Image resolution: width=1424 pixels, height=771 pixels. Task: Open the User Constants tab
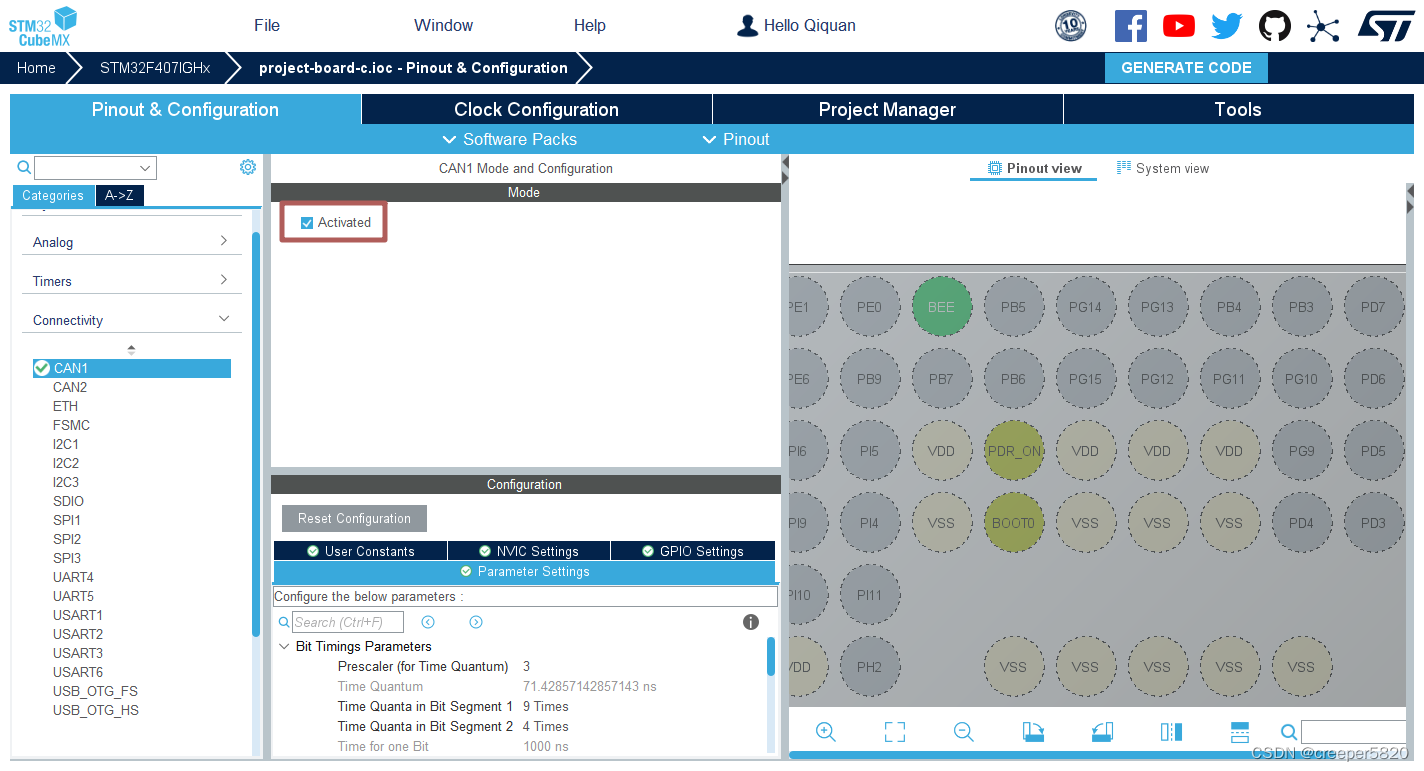point(360,551)
